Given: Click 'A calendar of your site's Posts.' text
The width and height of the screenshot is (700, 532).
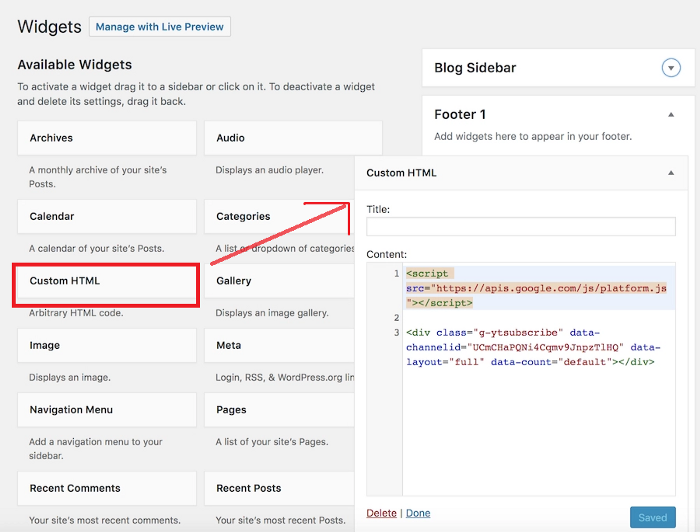Looking at the screenshot, I should (x=97, y=249).
